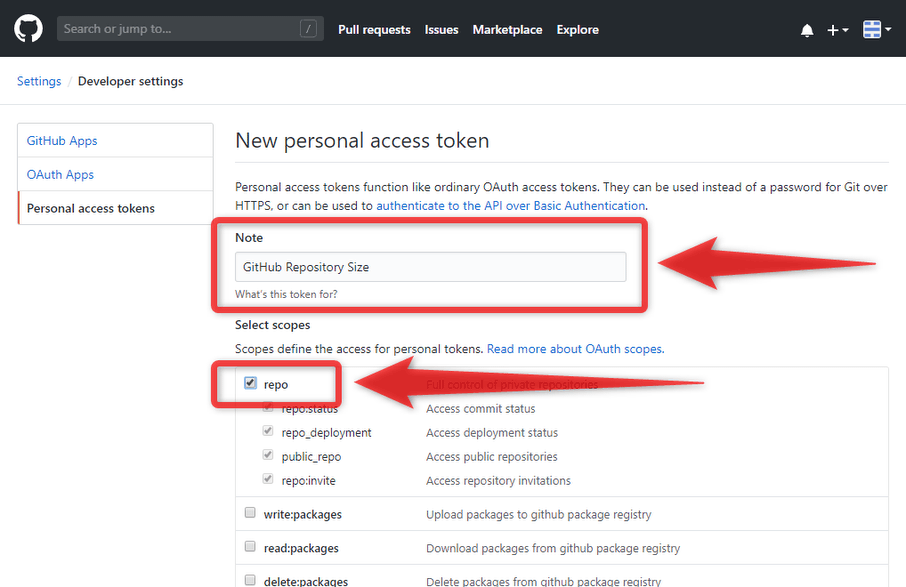Viewport: 906px width, 587px height.
Task: Toggle the public_repo checkbox
Action: [268, 455]
